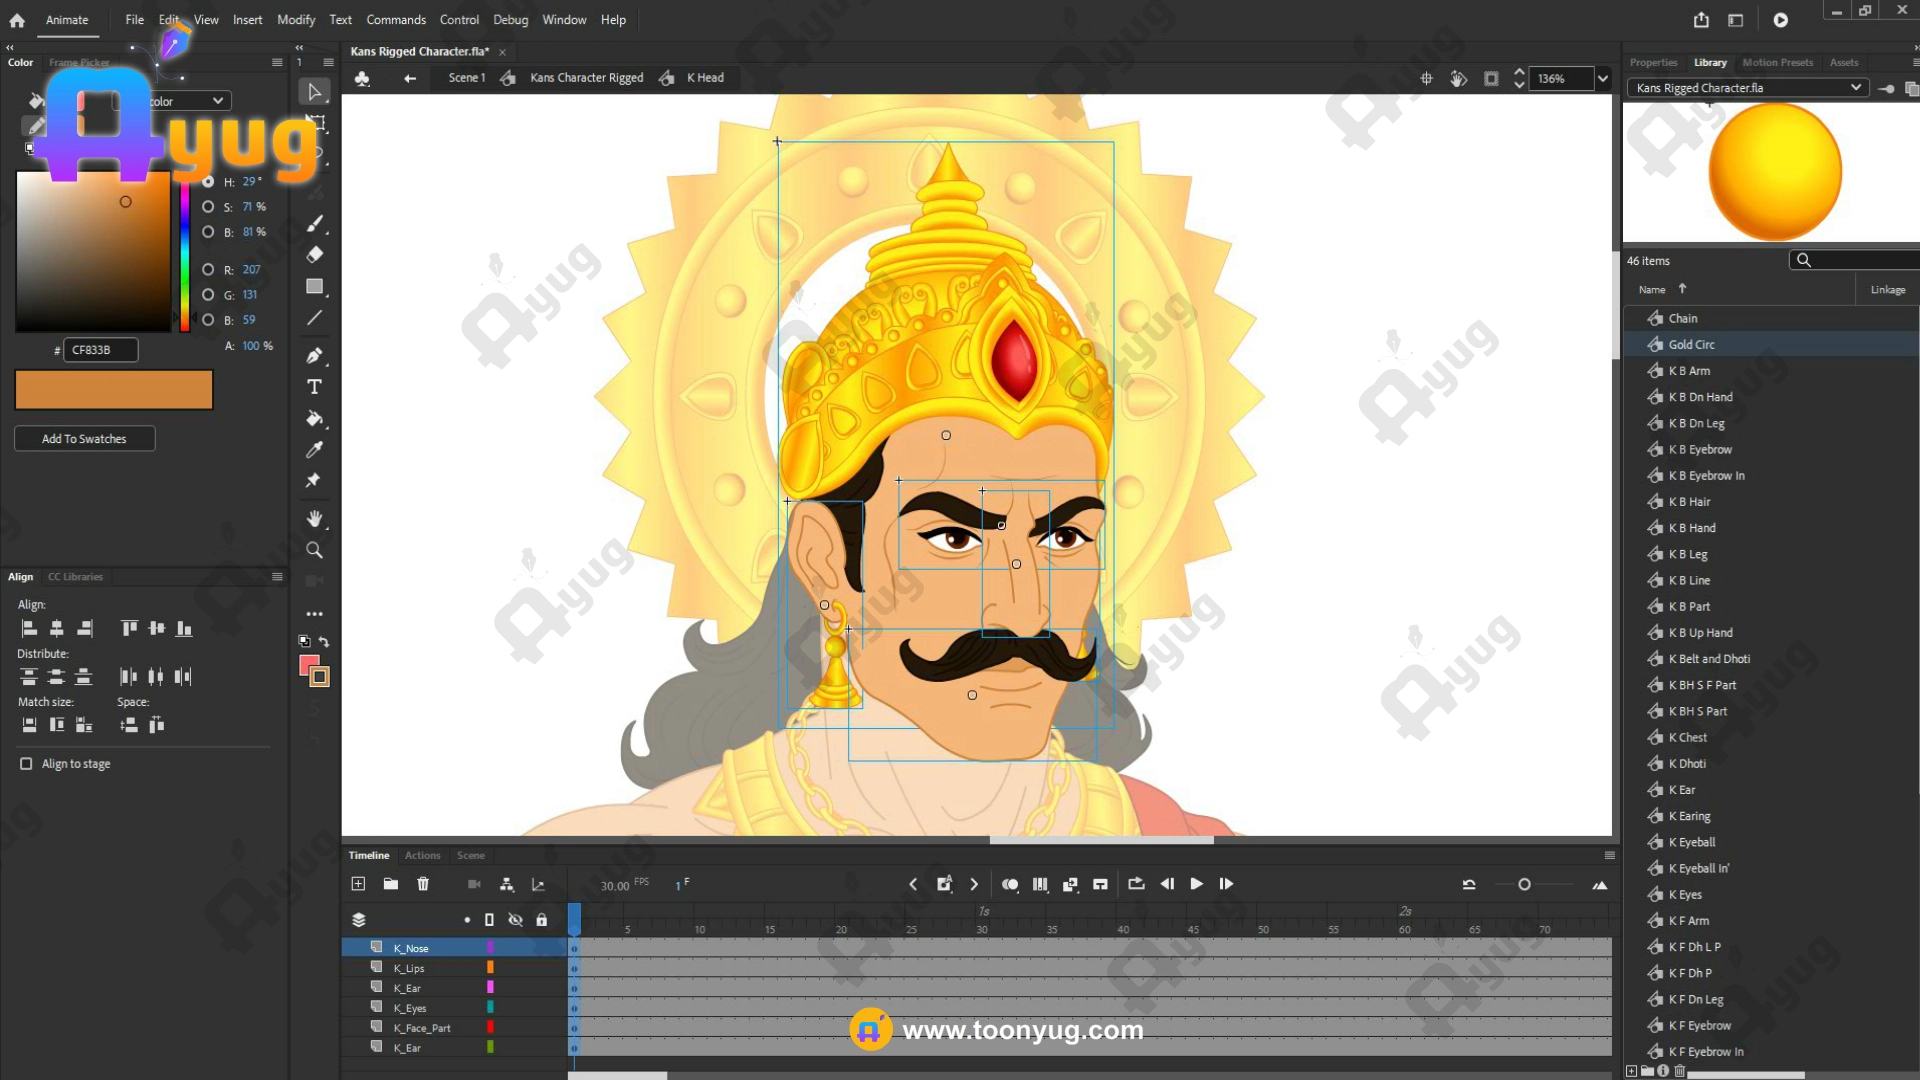Click the Delete layer trash icon
The width and height of the screenshot is (1920, 1080).
[423, 884]
